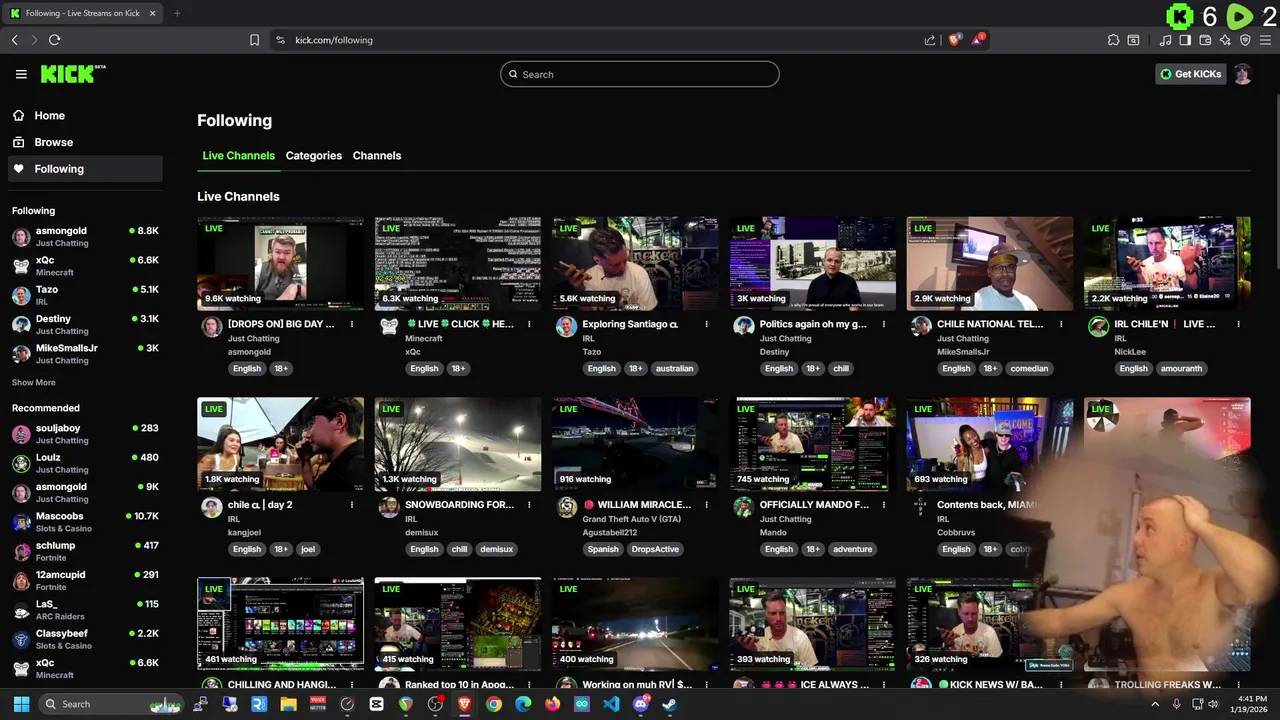Open options menu for Politics again card
Screen dimensions: 1280x720
tap(884, 324)
